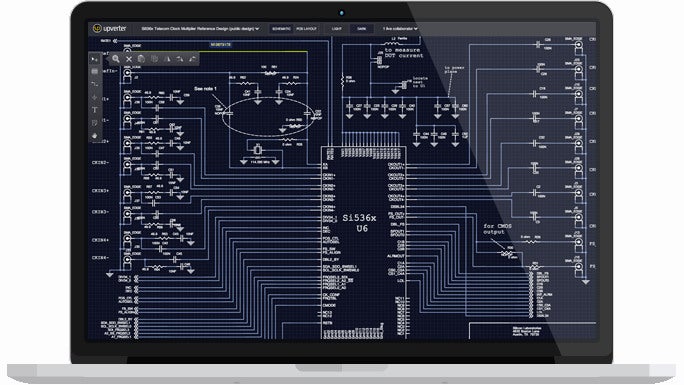Select the power/ground port tool

95,97
